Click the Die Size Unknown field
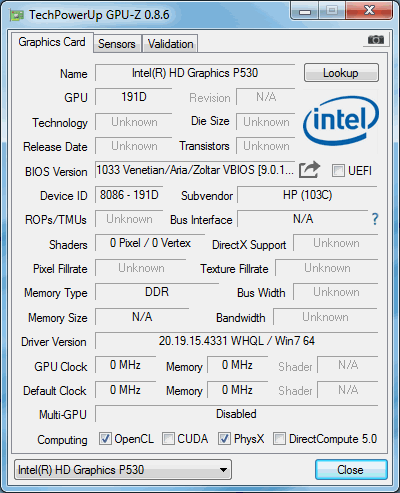This screenshot has width=400, height=493. coord(266,122)
